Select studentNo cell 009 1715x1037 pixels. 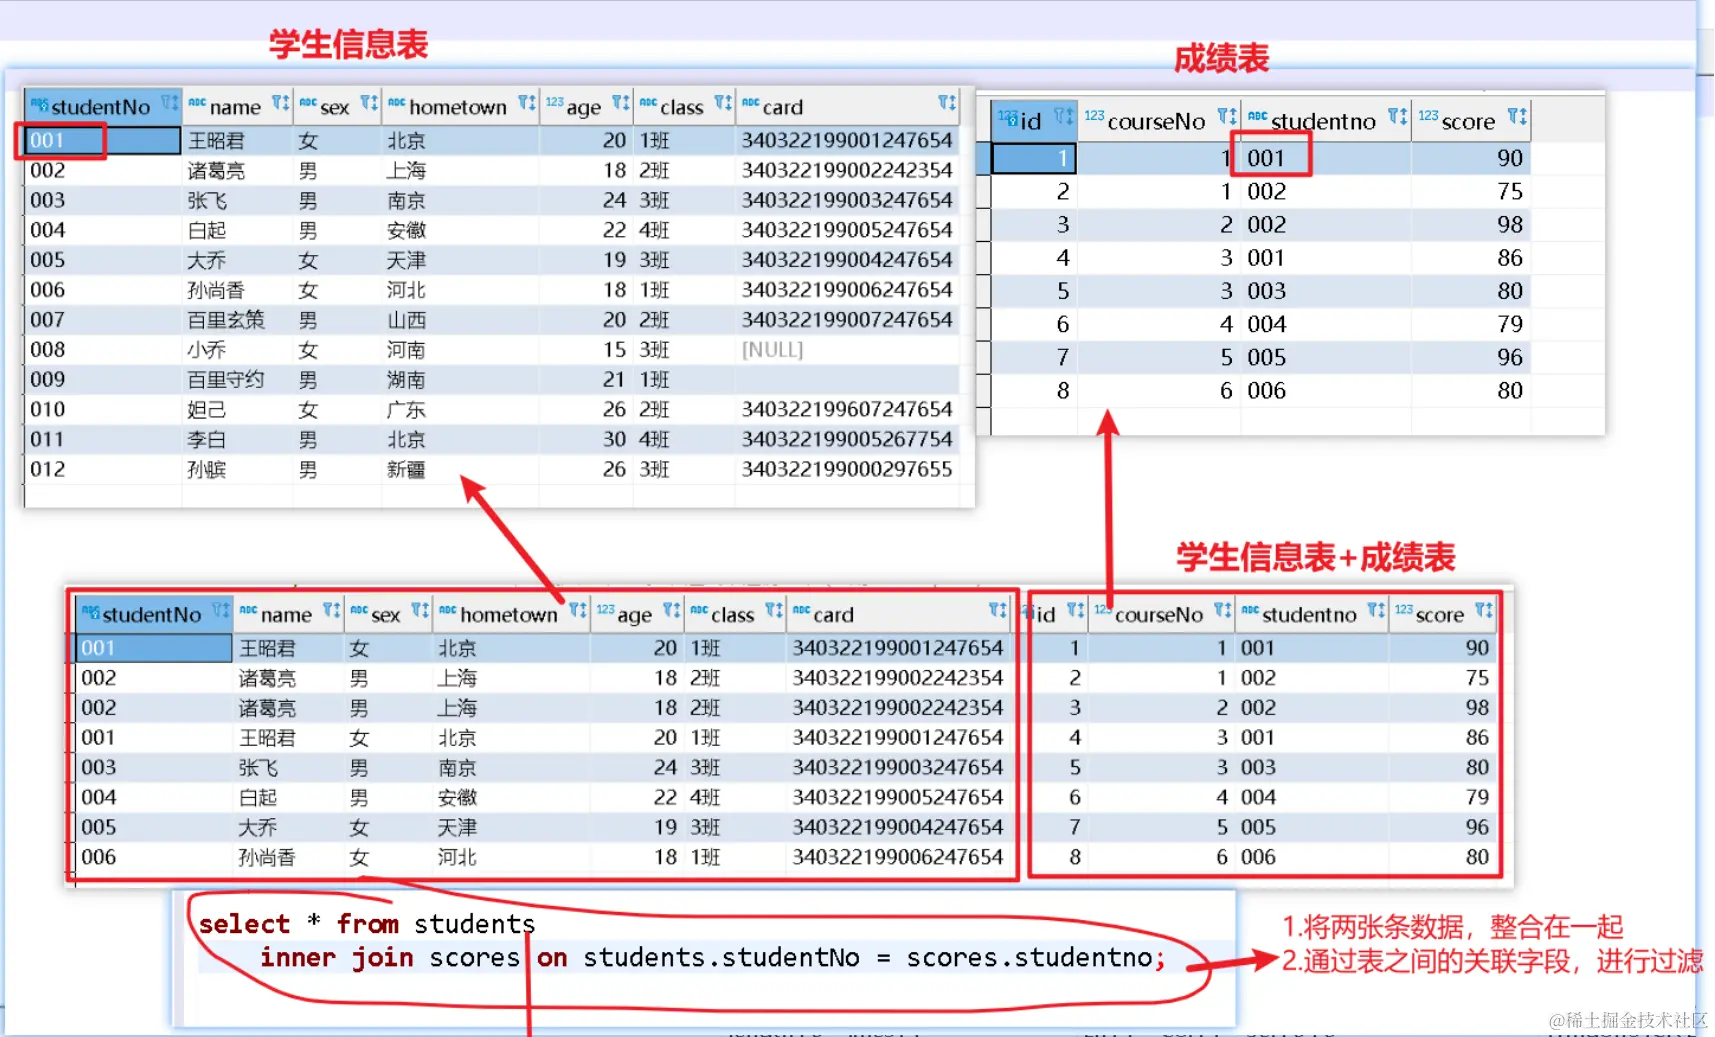point(48,380)
